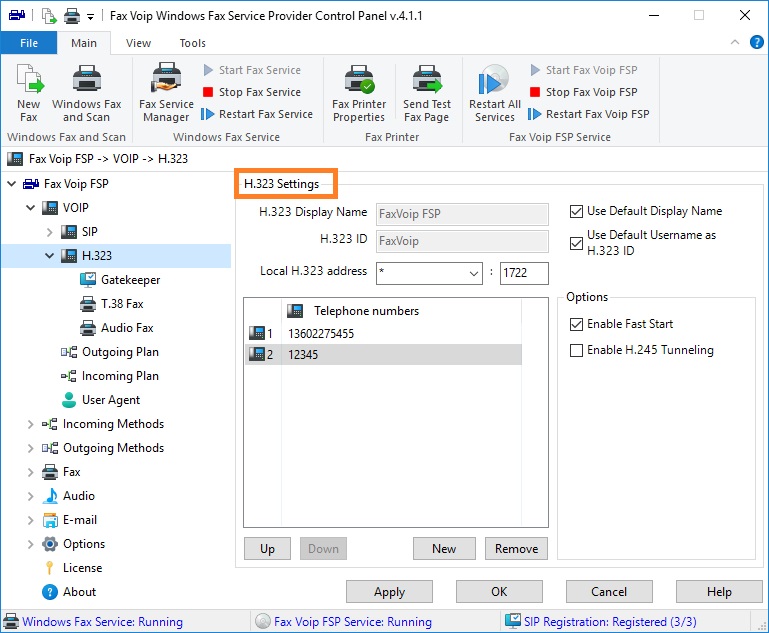Viewport: 769px width, 633px height.
Task: Expand the SIP tree node
Action: [x=50, y=232]
